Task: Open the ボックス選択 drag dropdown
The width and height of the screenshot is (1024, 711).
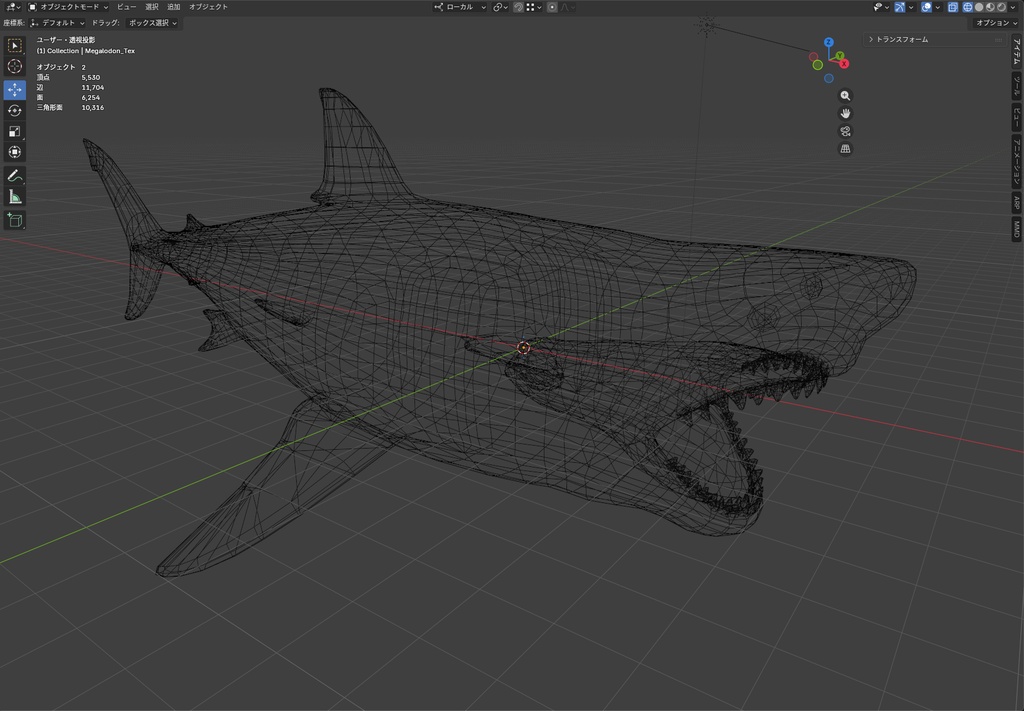Action: pyautogui.click(x=152, y=23)
